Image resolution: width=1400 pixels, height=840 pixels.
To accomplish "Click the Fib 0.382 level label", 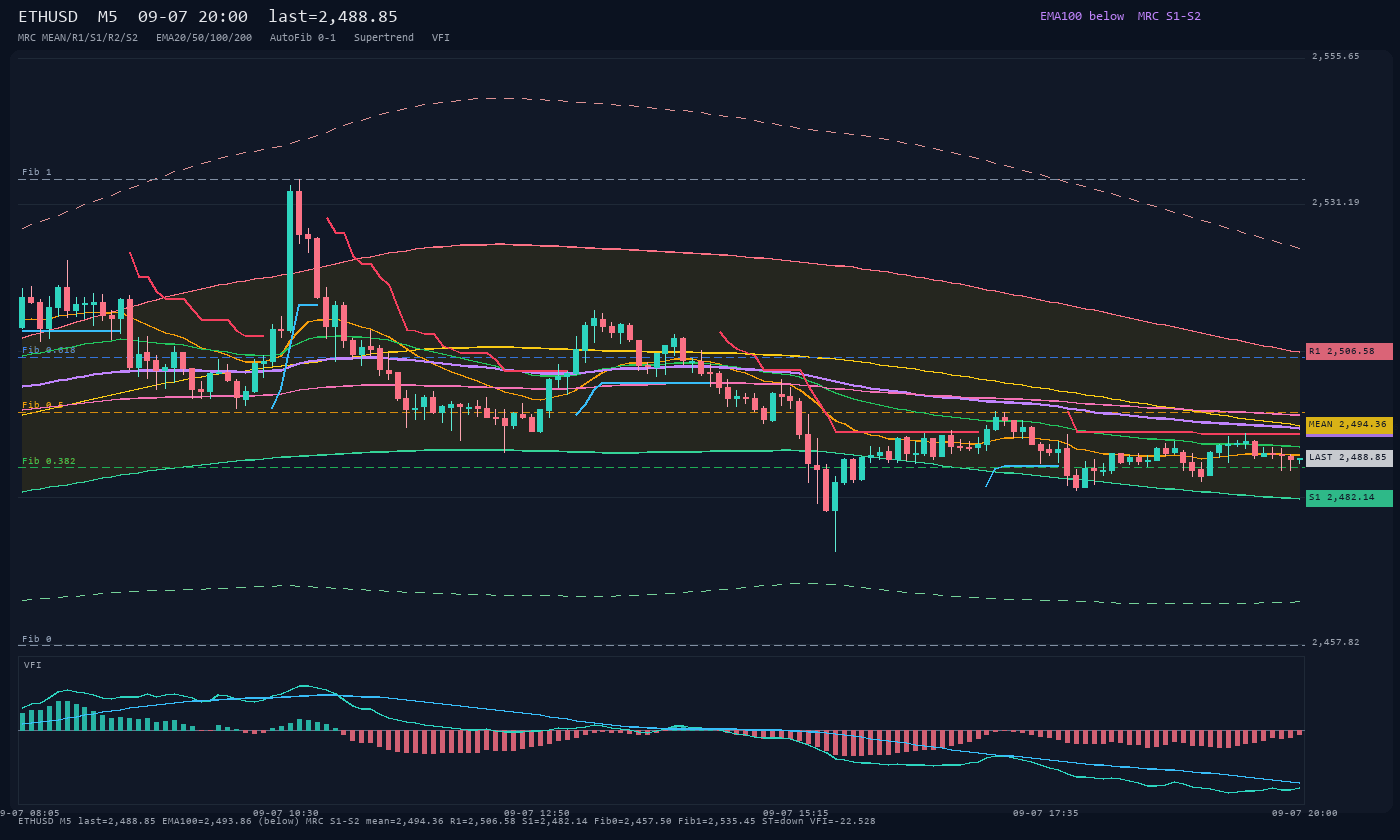I will coord(49,461).
